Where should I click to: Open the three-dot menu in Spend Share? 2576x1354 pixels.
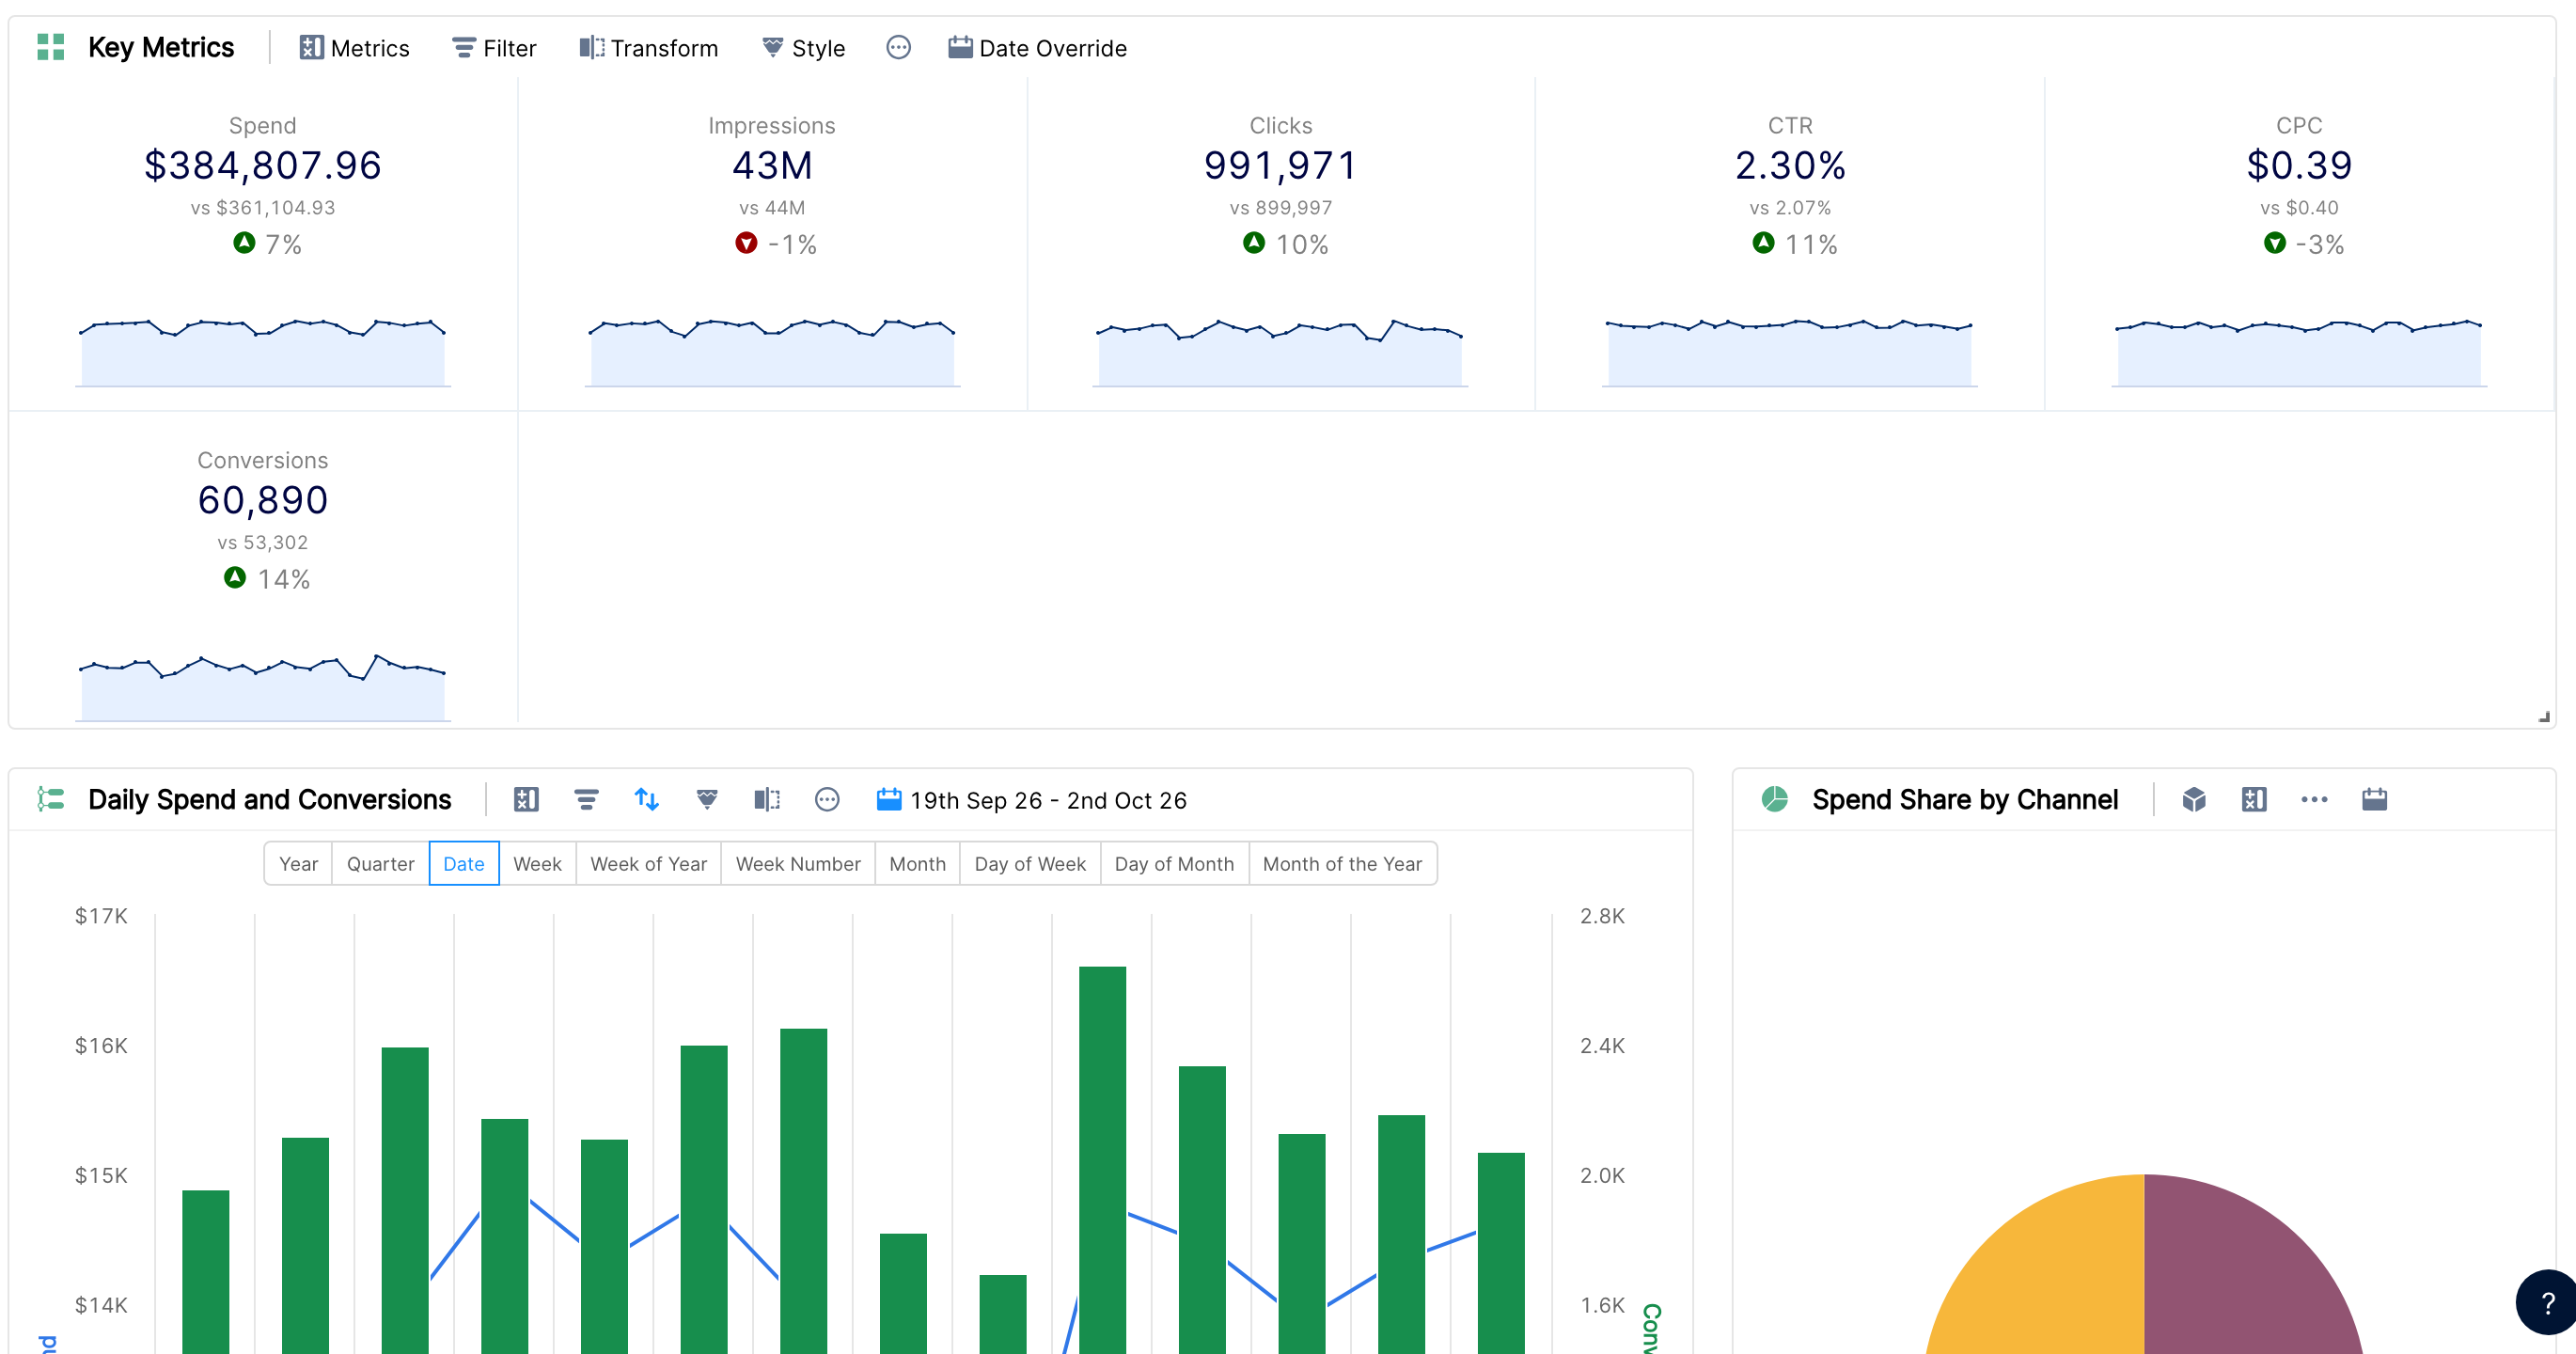coord(2314,799)
